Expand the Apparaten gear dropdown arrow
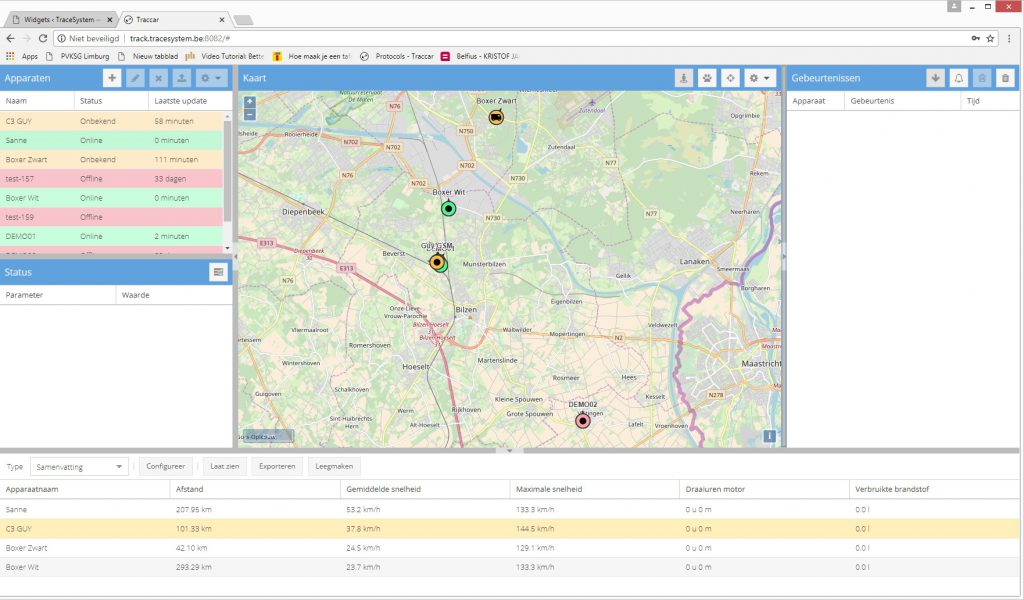Image resolution: width=1024 pixels, height=600 pixels. (x=217, y=78)
